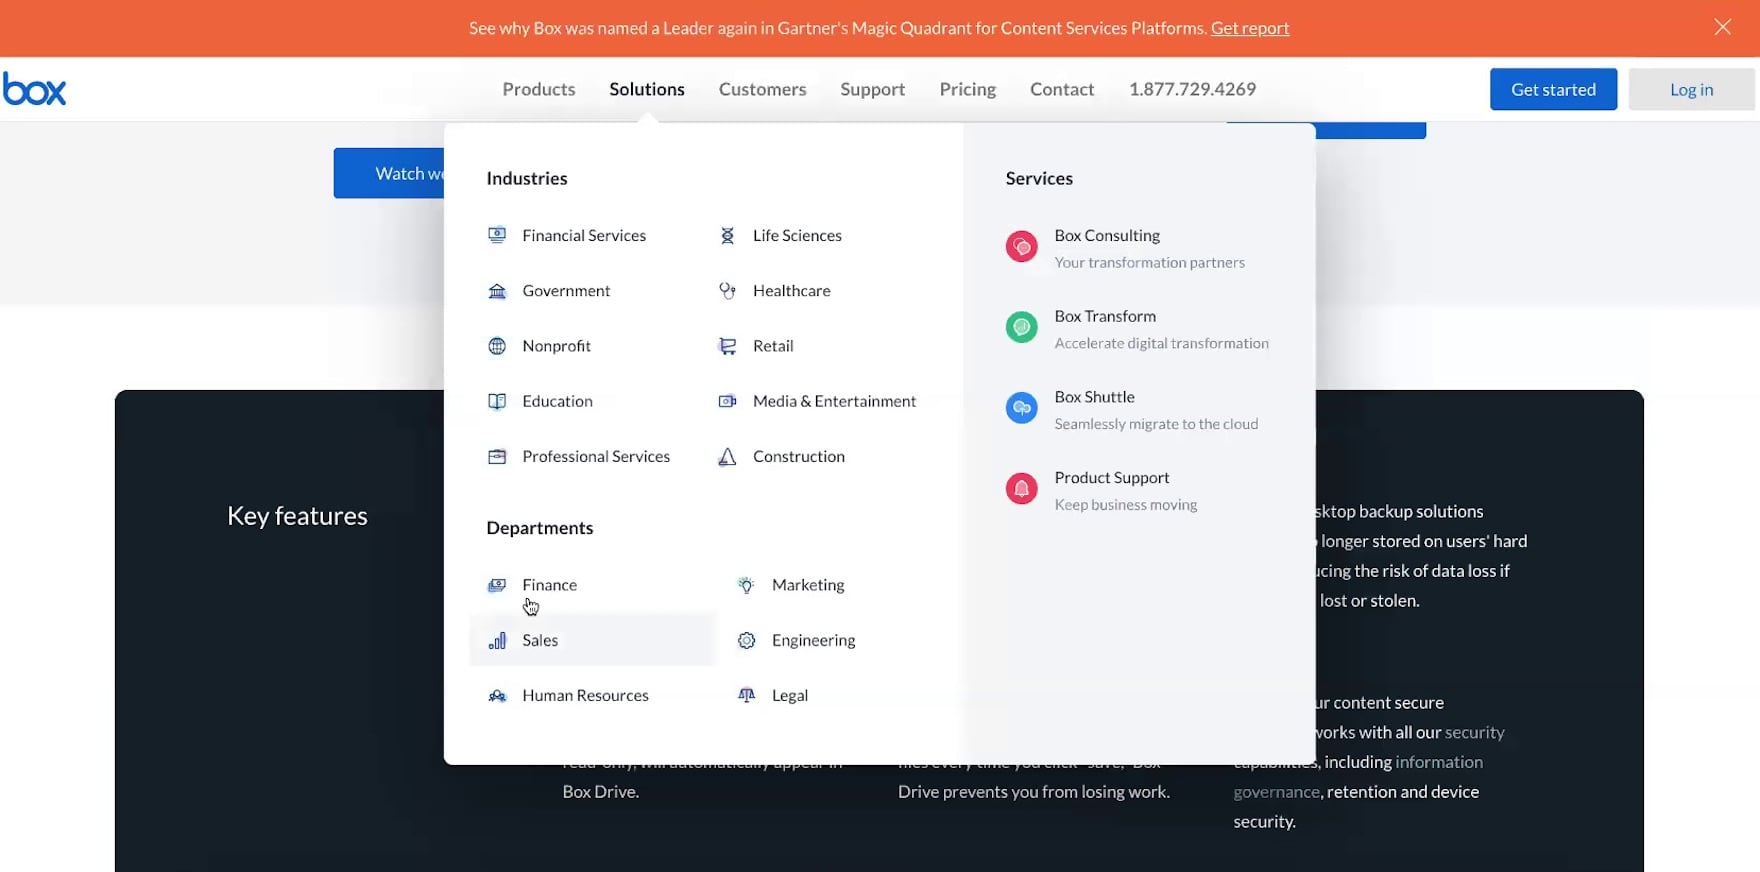Screen dimensions: 1760x872
Task: Click the Box Transform green icon
Action: coord(1021,327)
